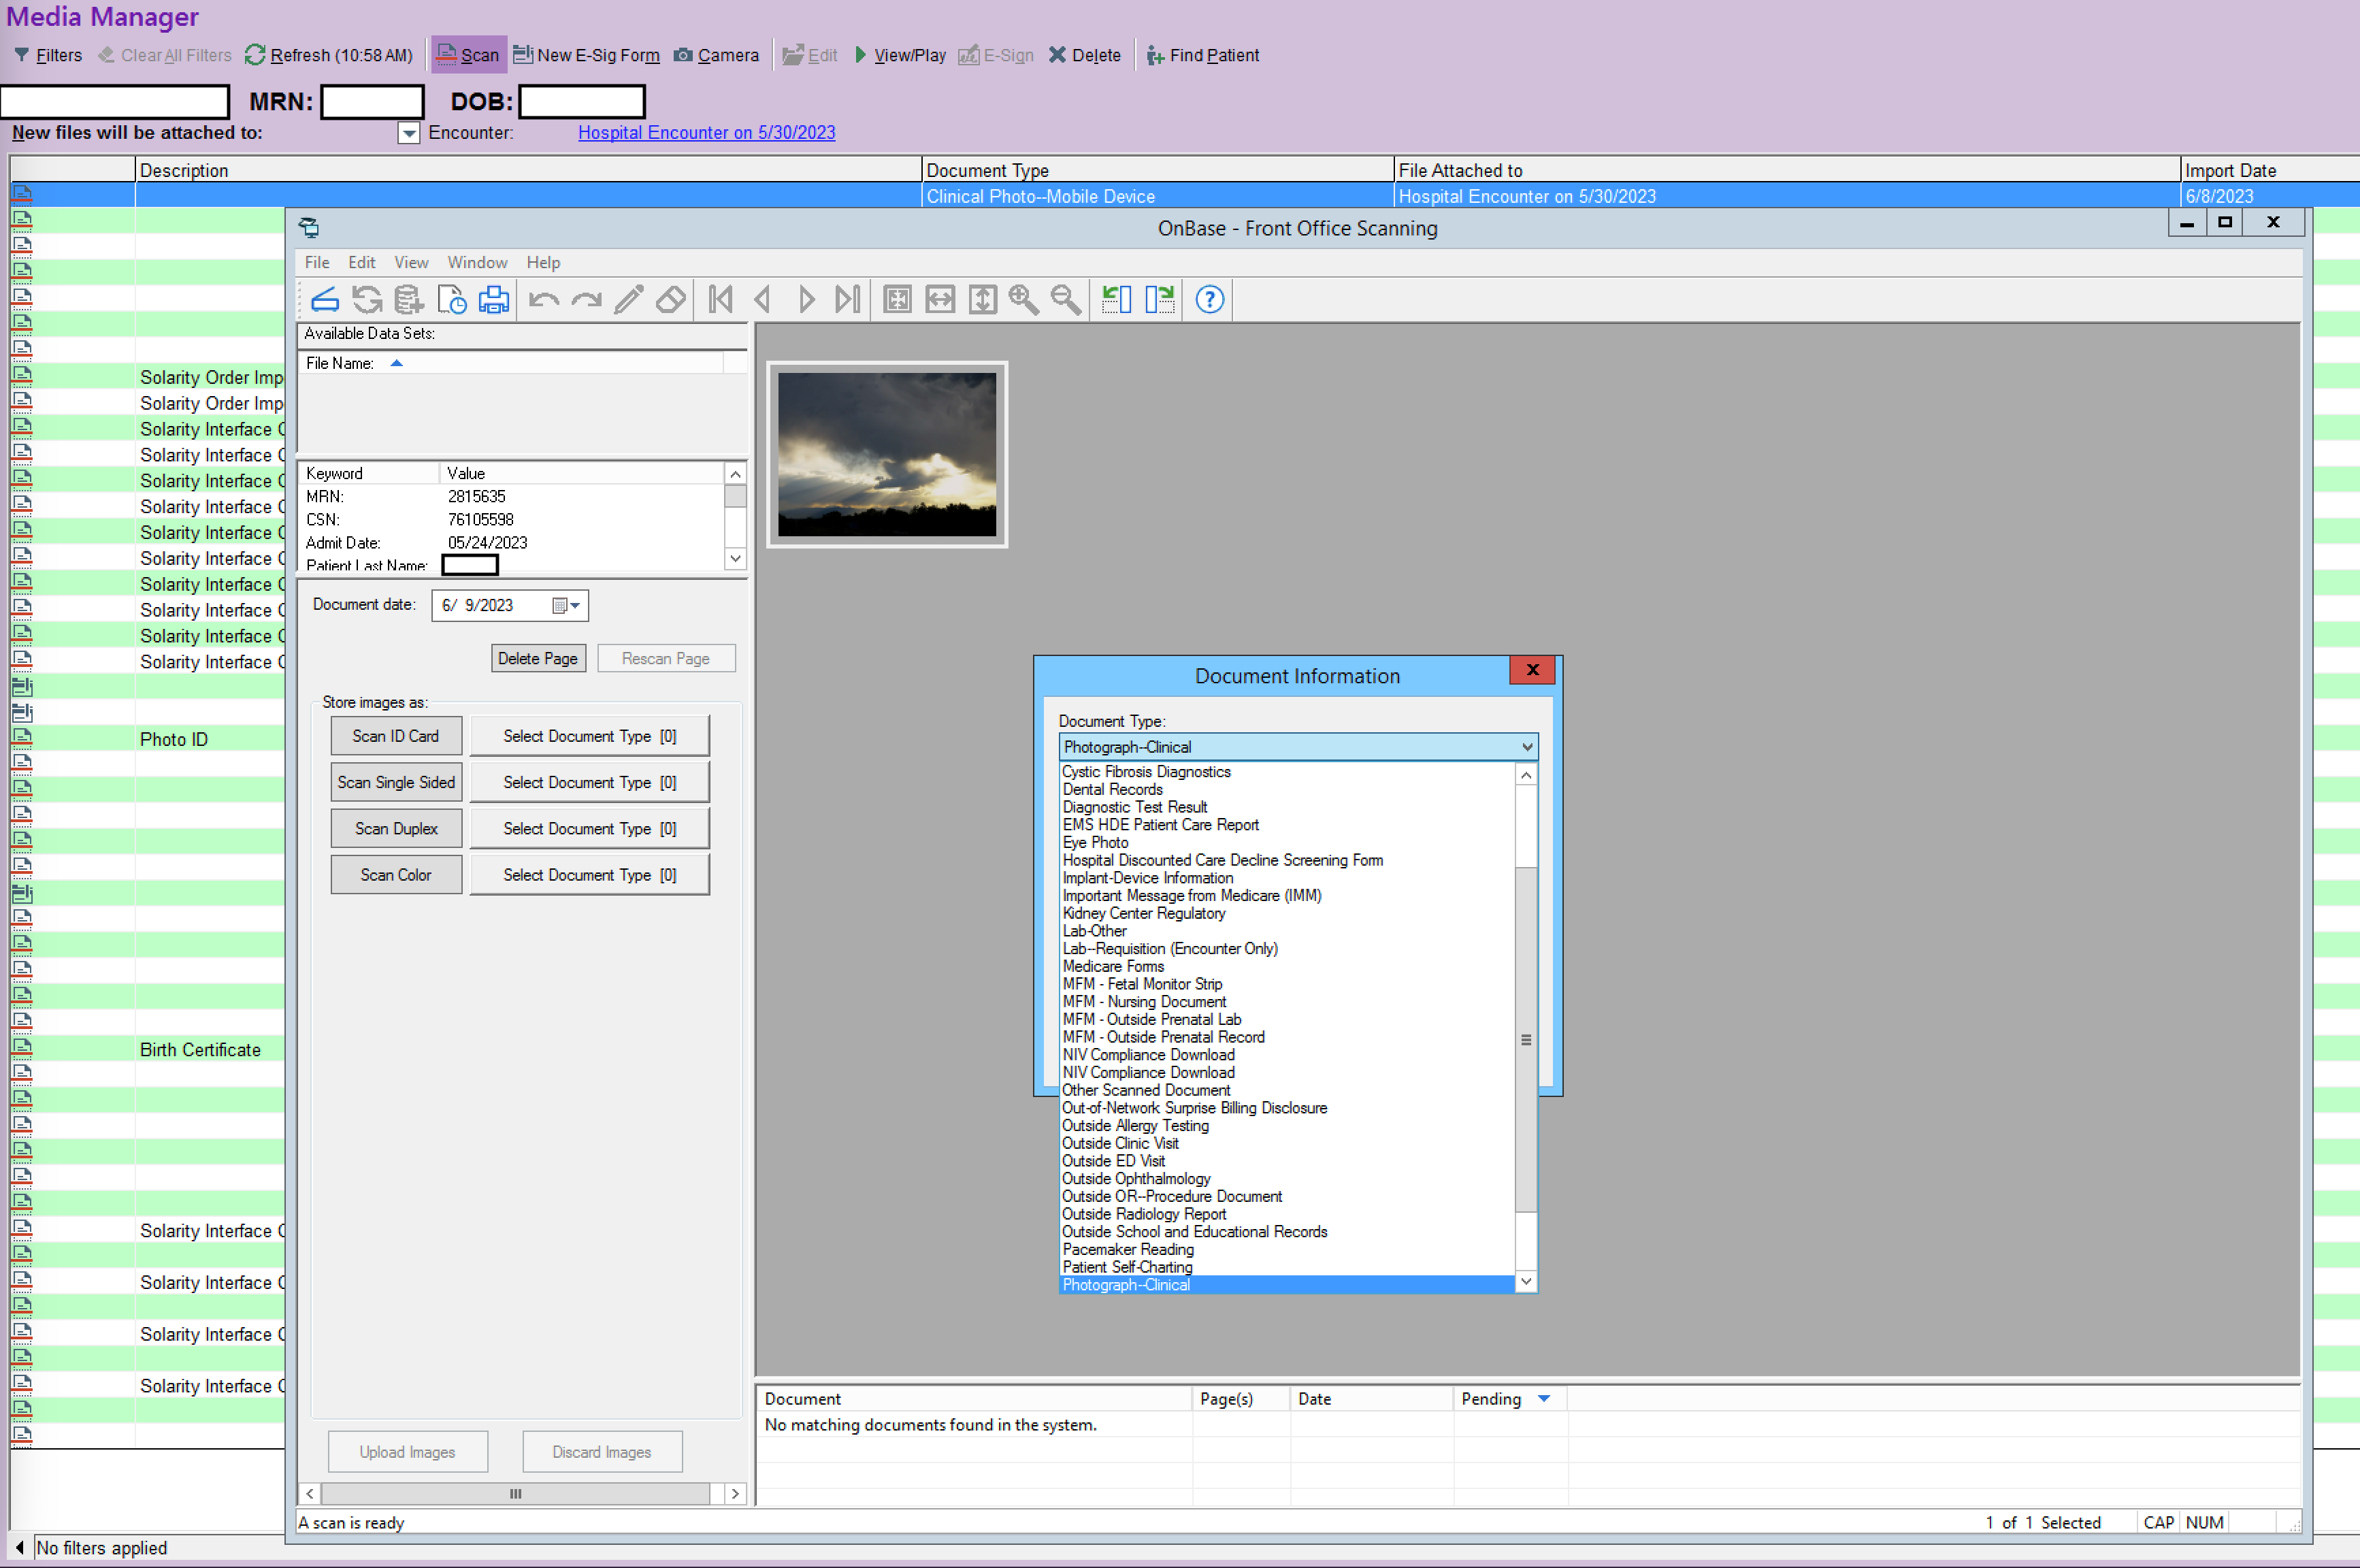Open the Window menu in OnBase
The image size is (2360, 1568).
click(x=477, y=262)
